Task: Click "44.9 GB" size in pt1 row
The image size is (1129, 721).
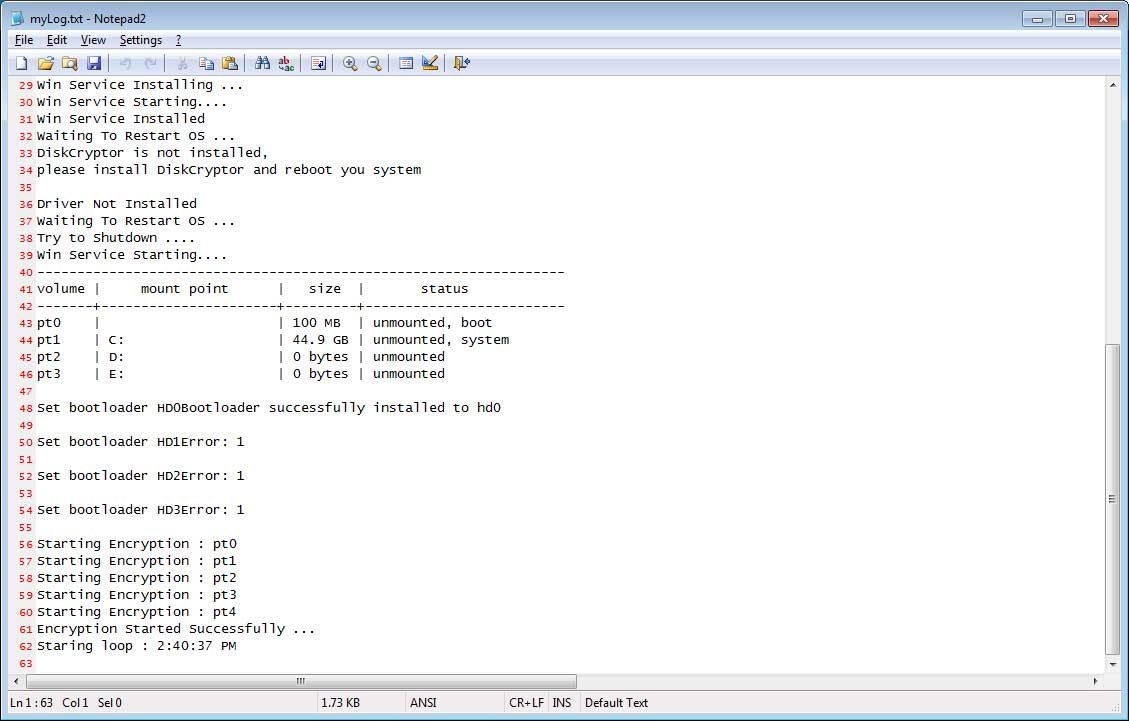Action: [320, 340]
